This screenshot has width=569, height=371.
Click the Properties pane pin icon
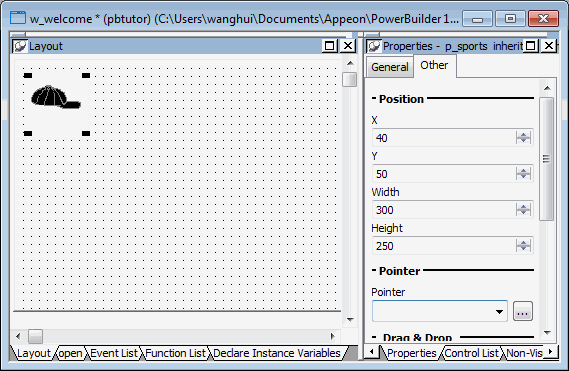373,46
